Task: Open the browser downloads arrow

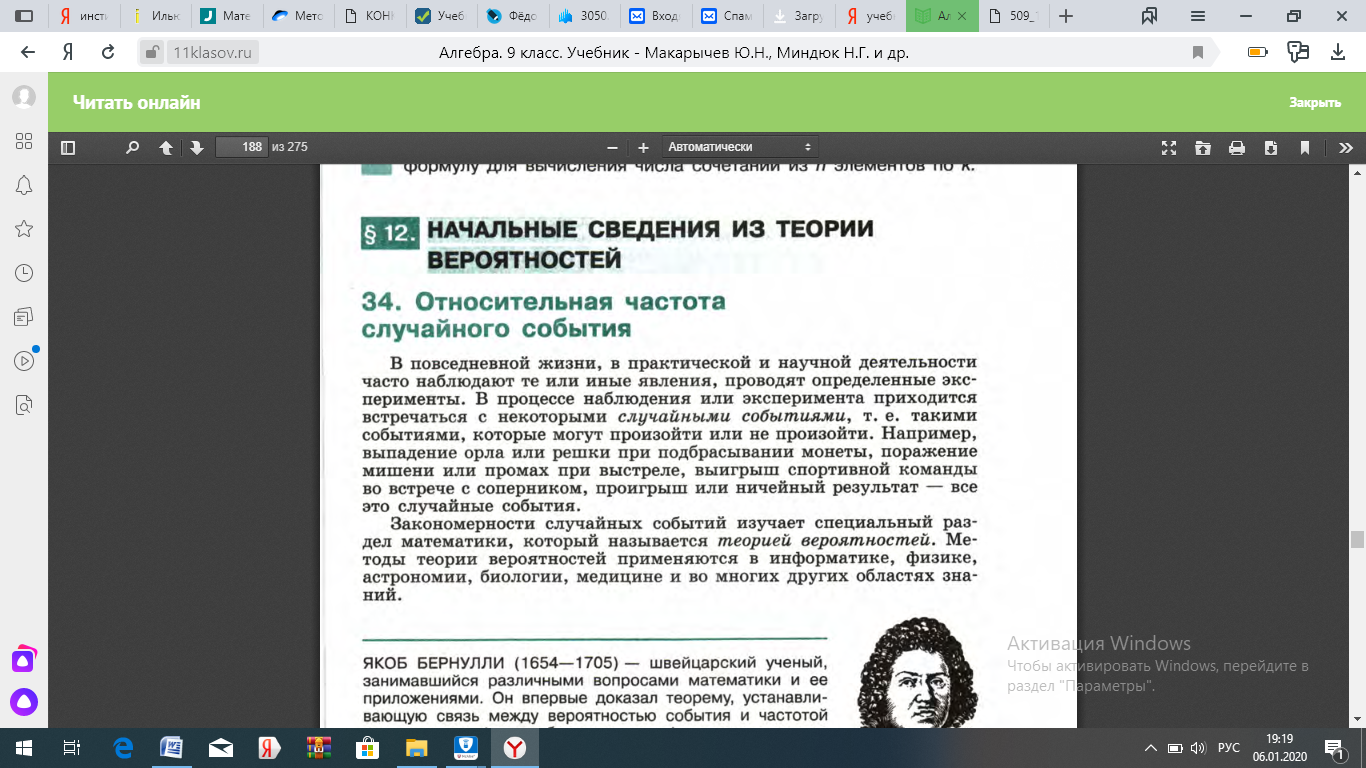Action: click(x=1339, y=53)
